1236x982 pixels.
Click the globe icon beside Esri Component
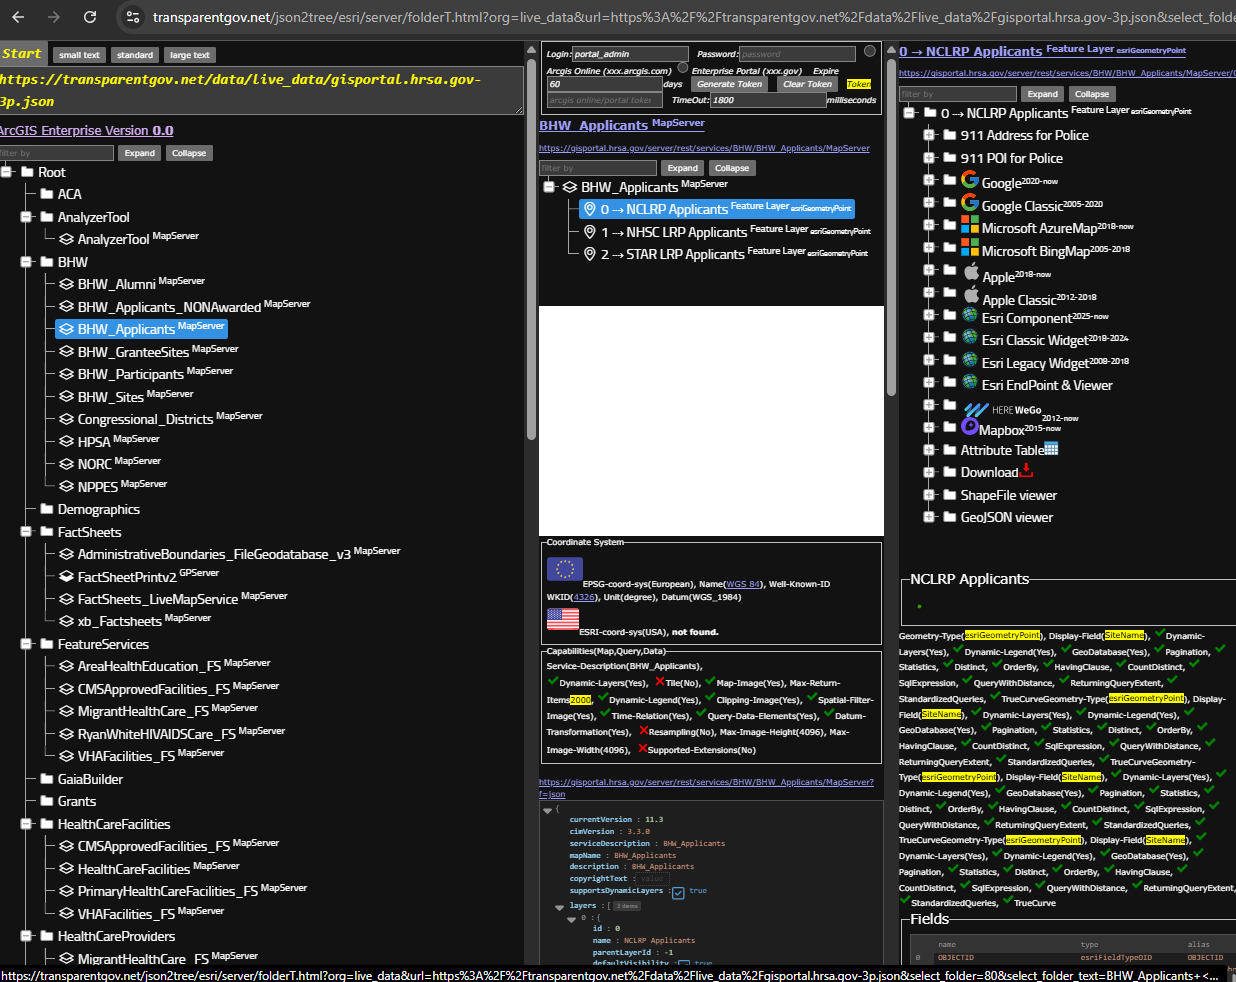(969, 315)
